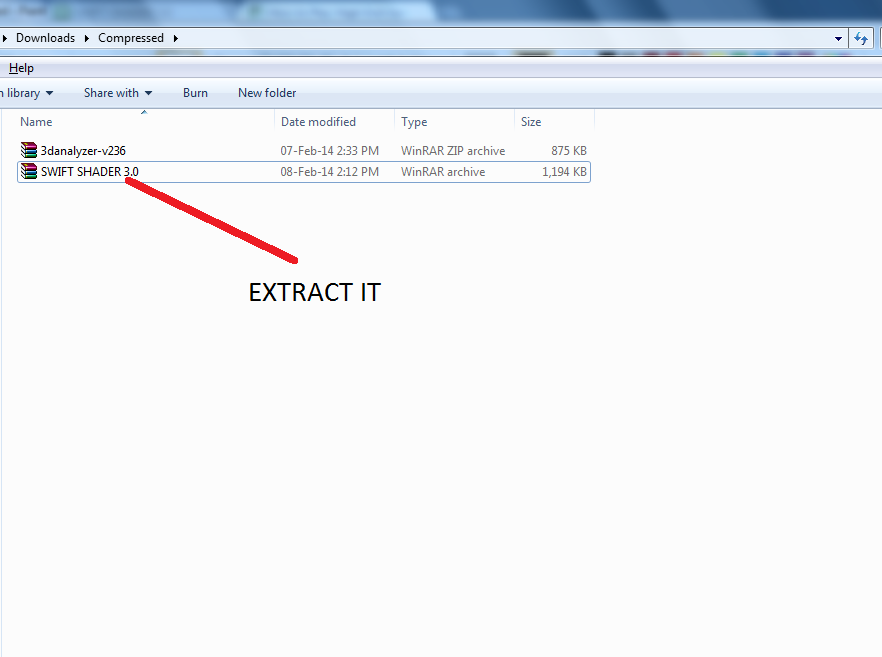
Task: Click date 08-Feb-14 2:12 PM
Action: tap(330, 172)
